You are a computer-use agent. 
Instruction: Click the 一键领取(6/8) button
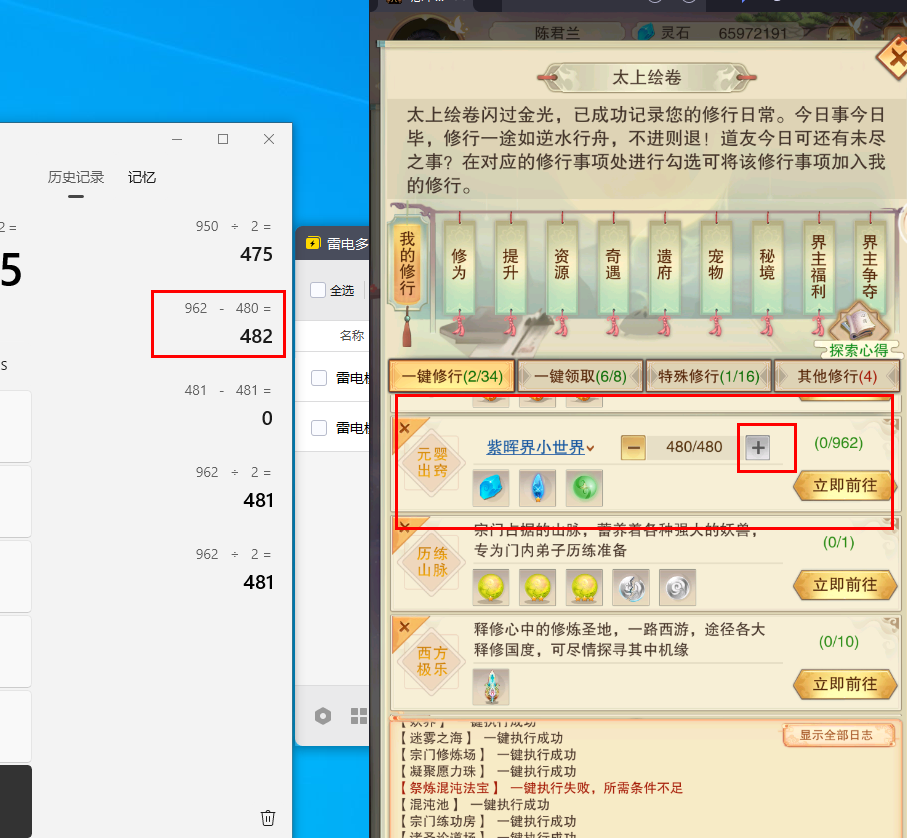pos(580,376)
